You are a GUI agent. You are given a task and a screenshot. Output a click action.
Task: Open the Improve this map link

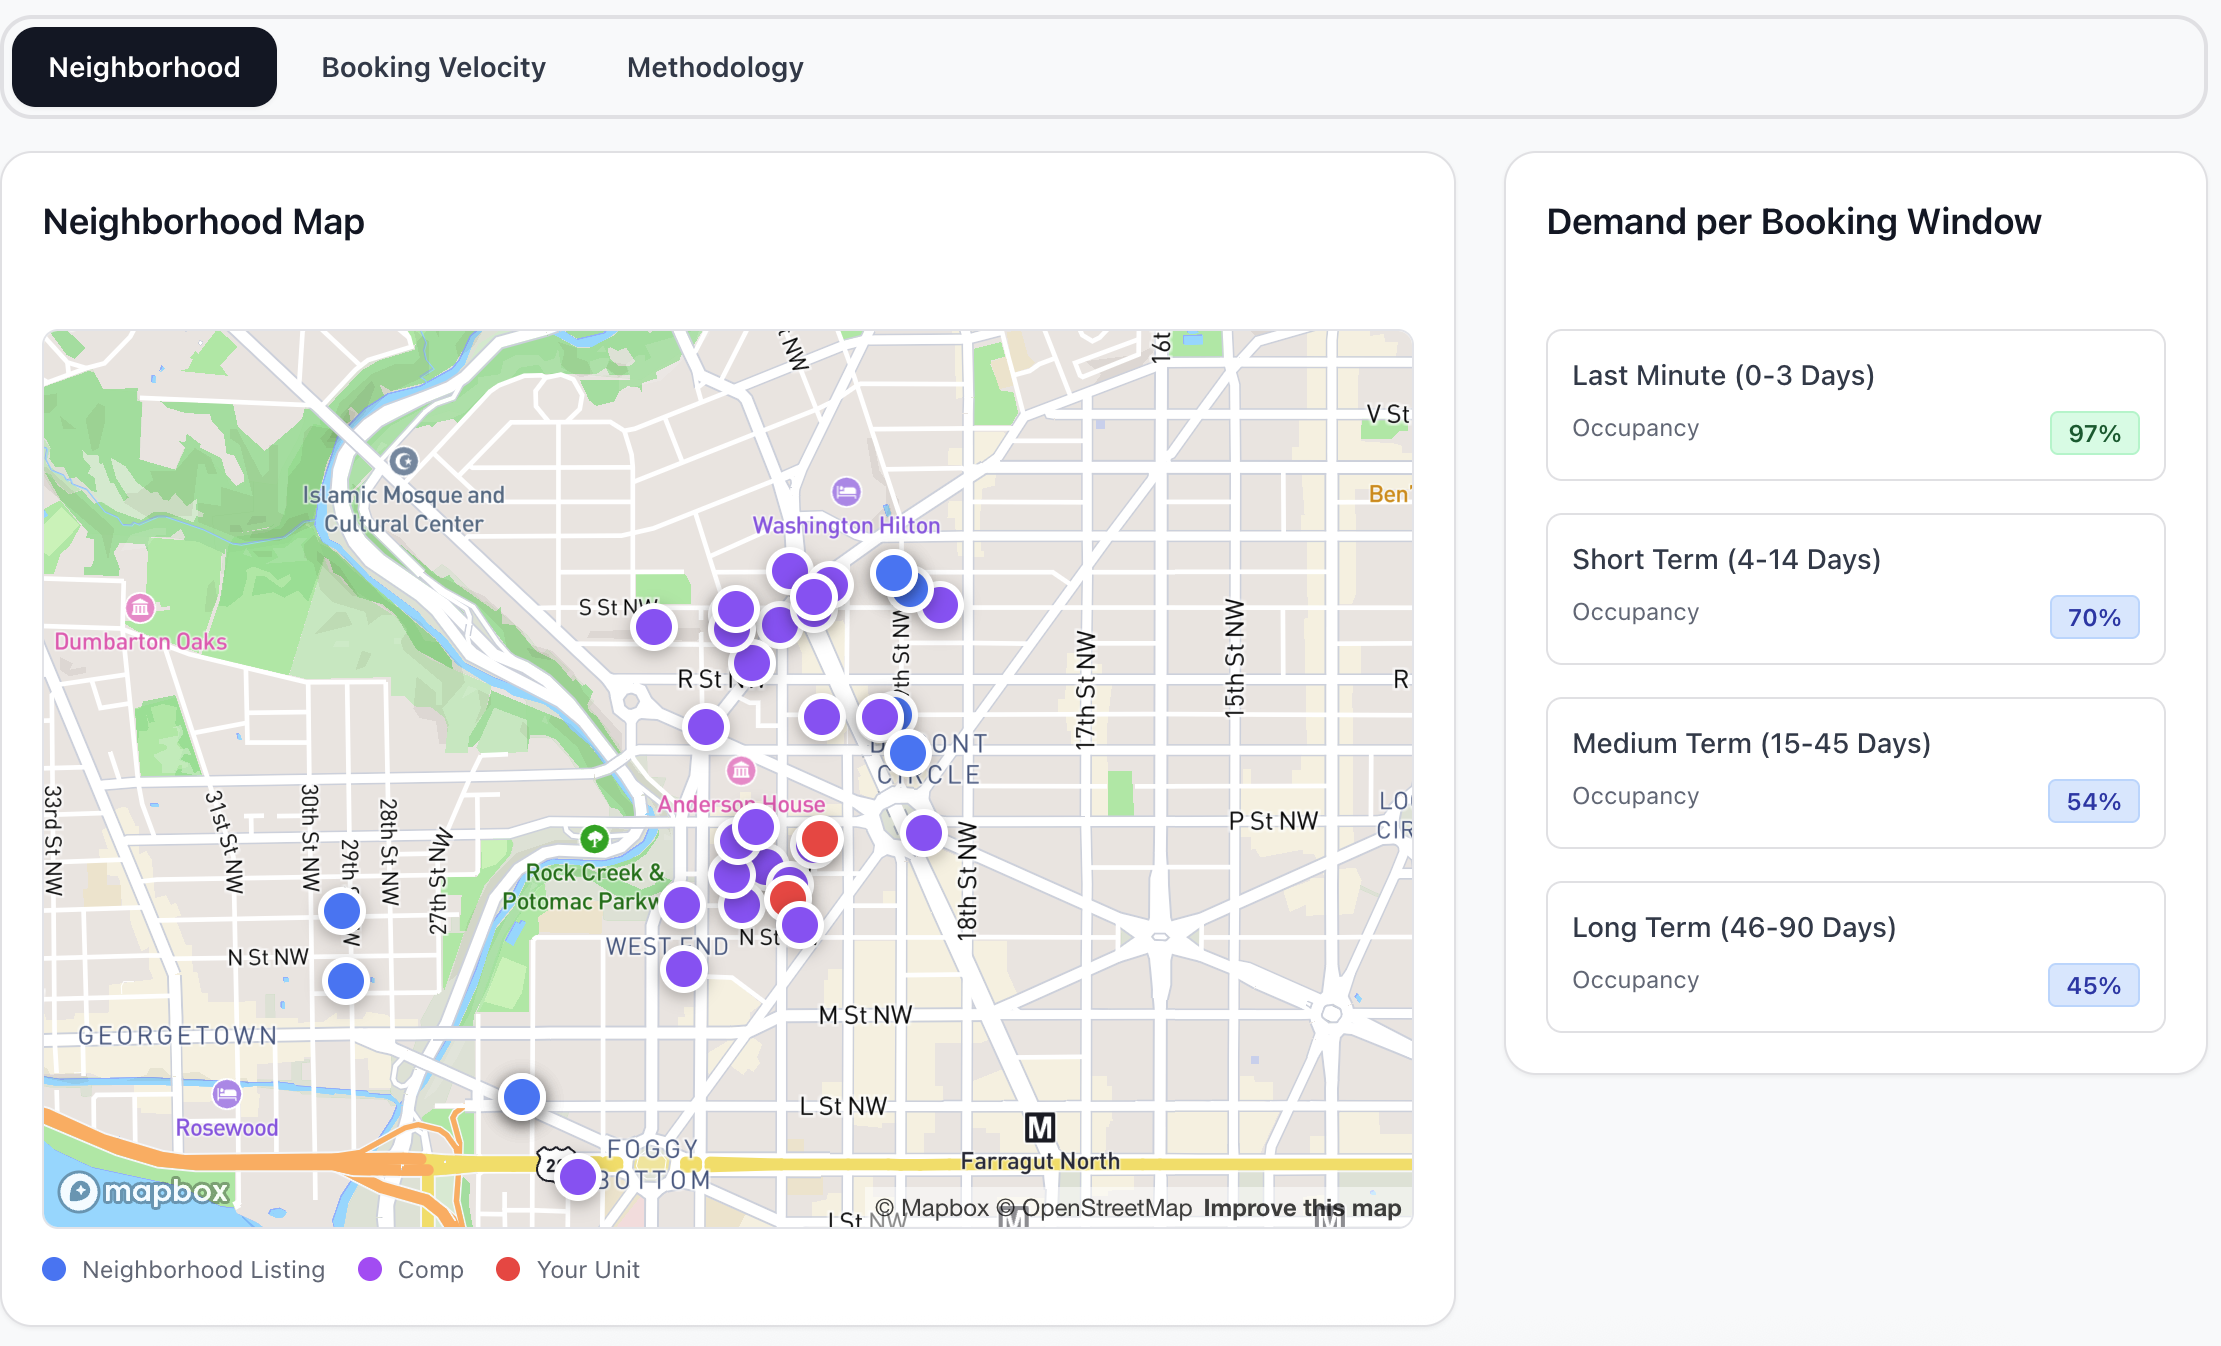1301,1208
